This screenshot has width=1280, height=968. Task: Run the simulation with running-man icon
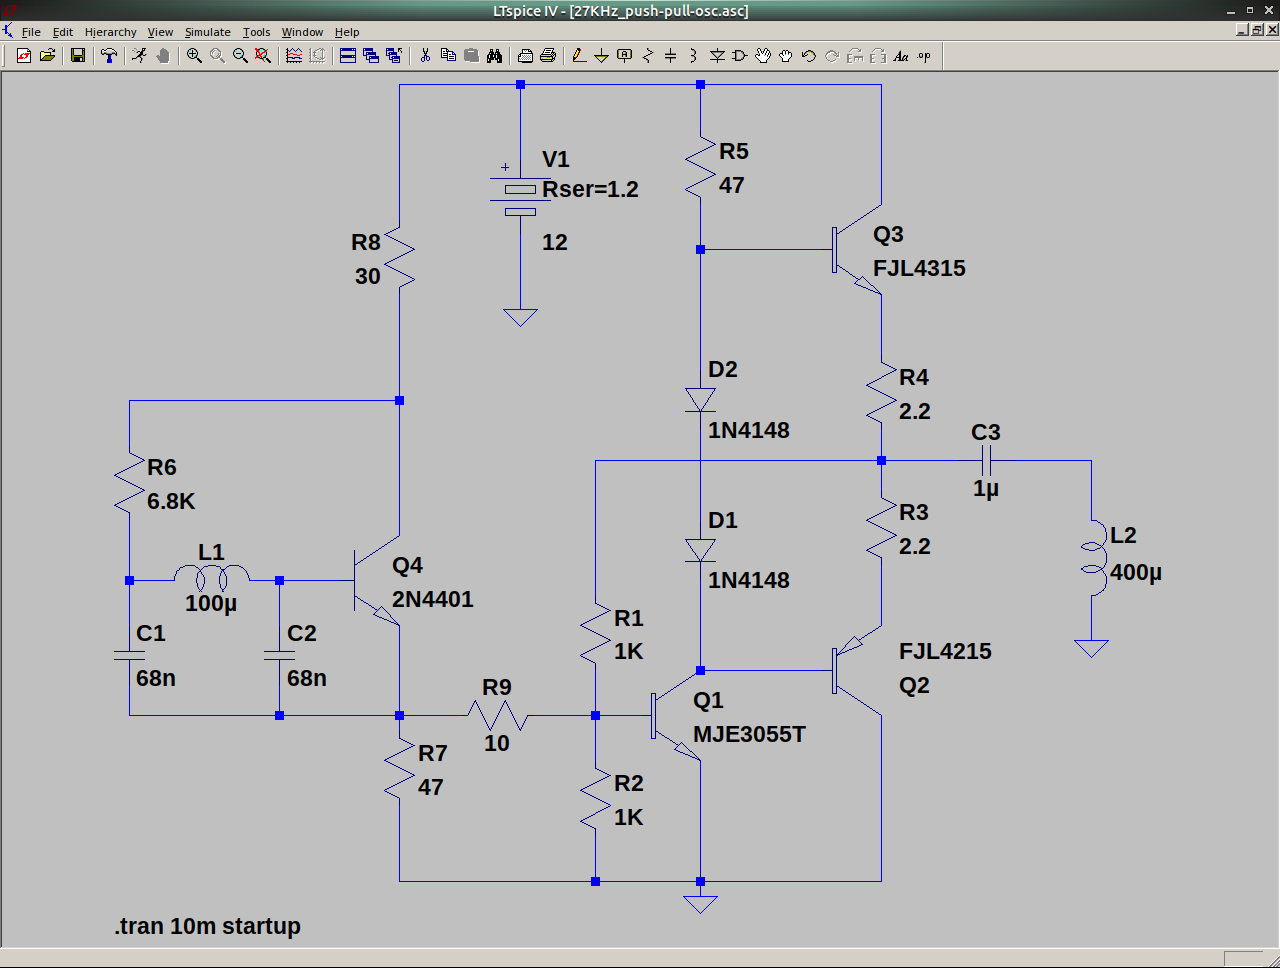point(139,56)
